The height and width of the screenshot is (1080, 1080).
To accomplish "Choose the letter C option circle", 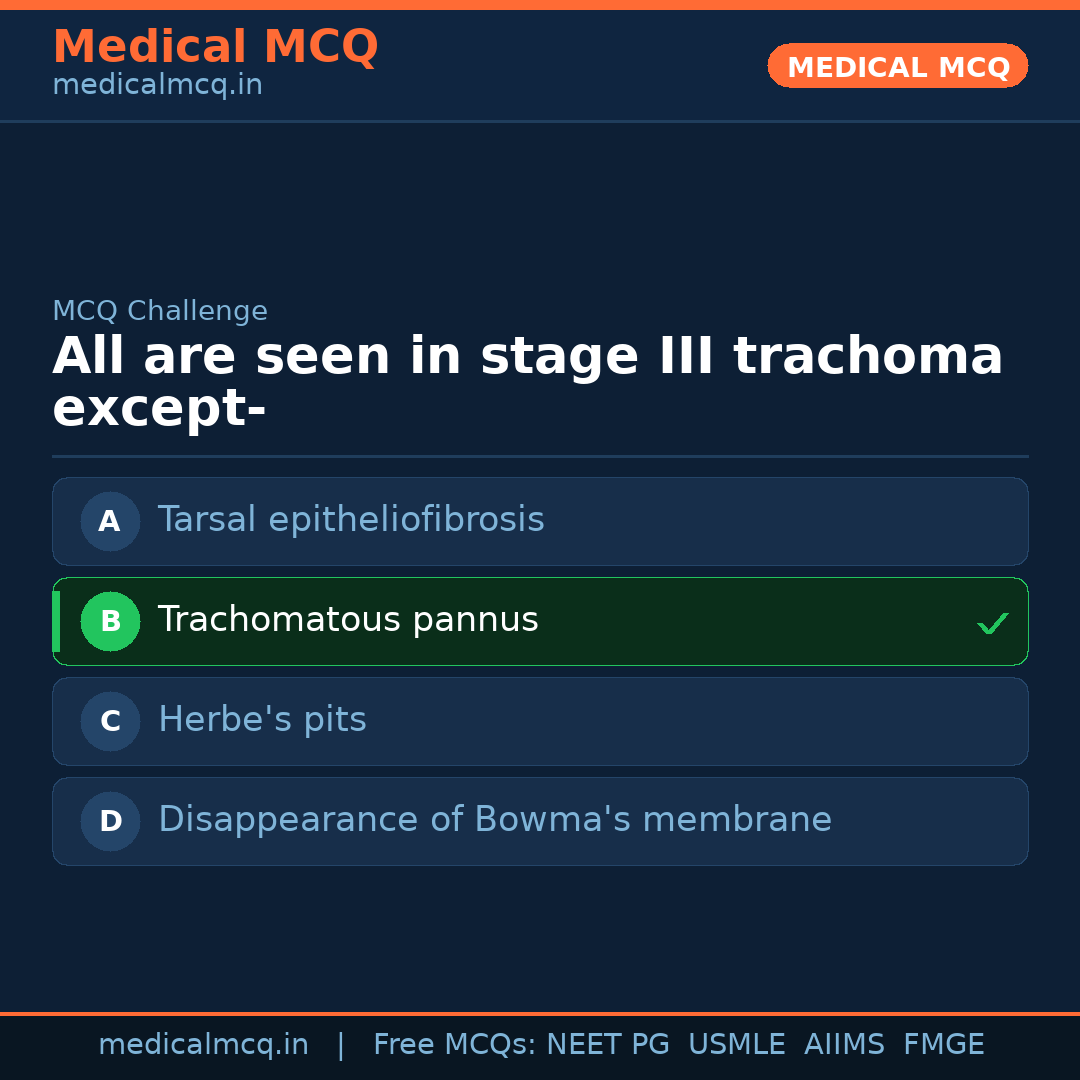I will point(110,721).
